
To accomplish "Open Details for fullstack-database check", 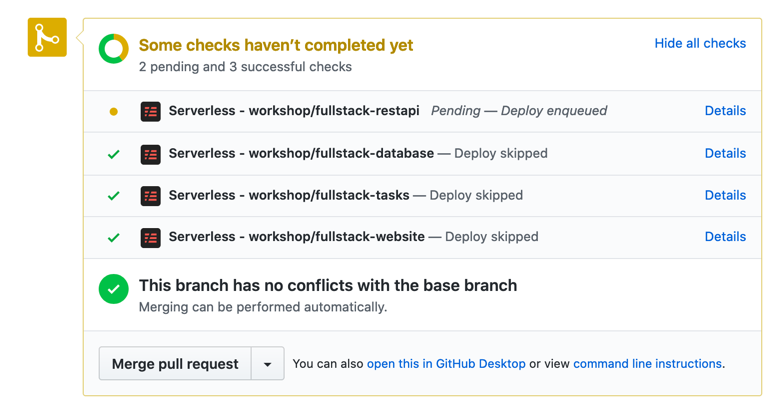I will pos(725,153).
